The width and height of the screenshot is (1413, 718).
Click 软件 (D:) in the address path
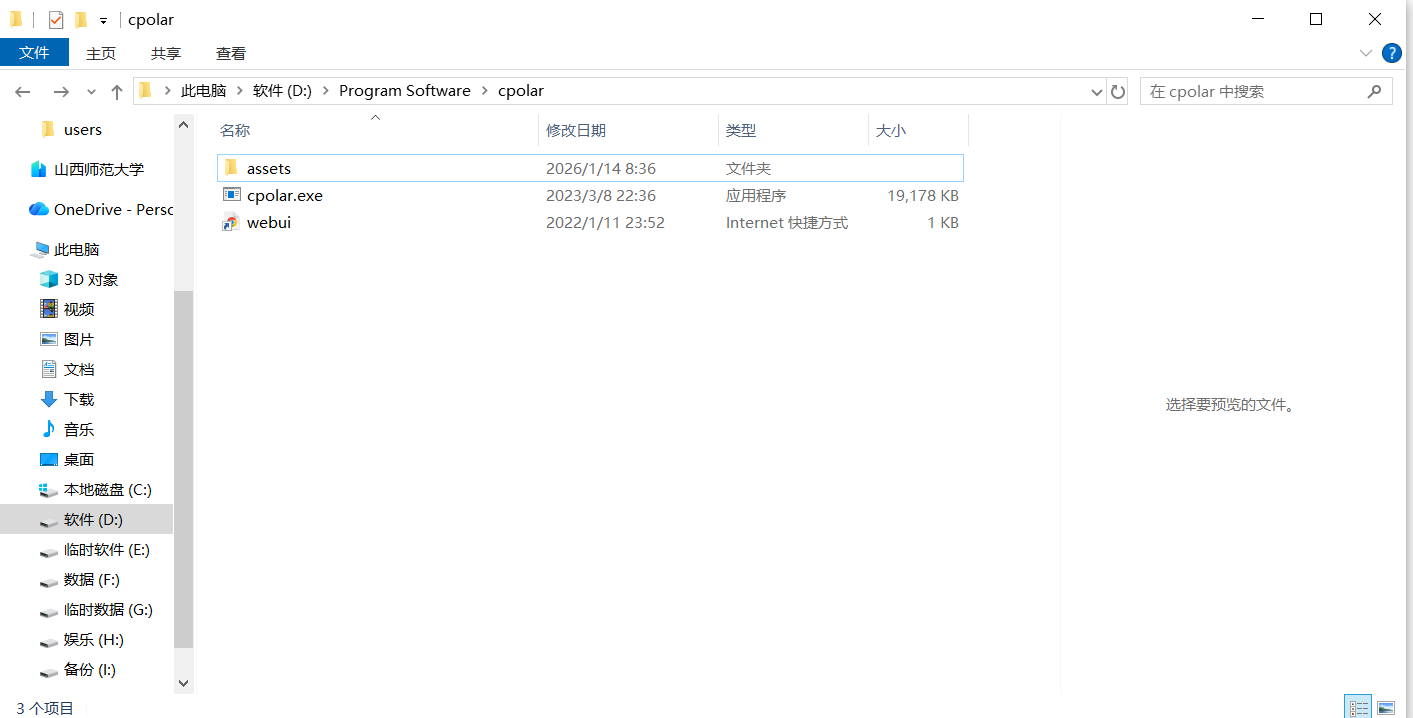pyautogui.click(x=282, y=91)
